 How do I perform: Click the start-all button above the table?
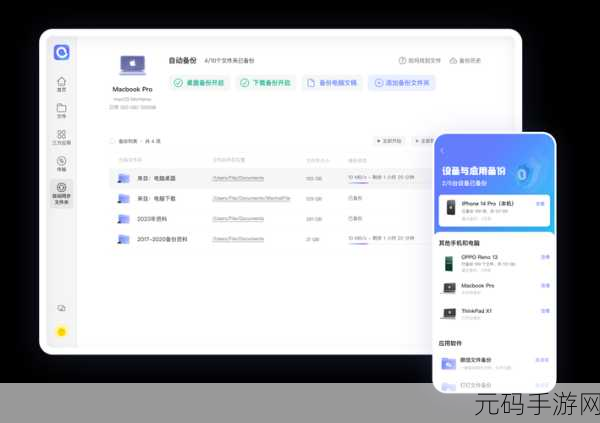pos(389,141)
